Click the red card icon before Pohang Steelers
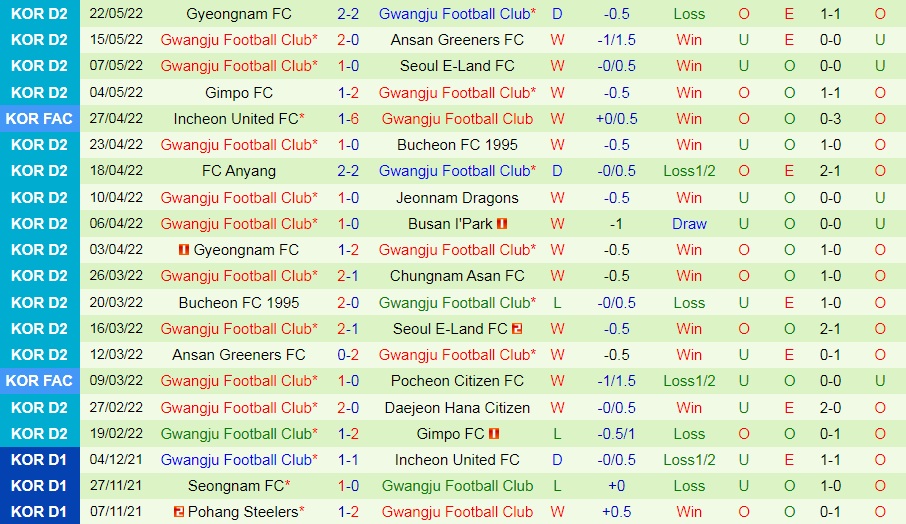The width and height of the screenshot is (906, 524). point(178,512)
